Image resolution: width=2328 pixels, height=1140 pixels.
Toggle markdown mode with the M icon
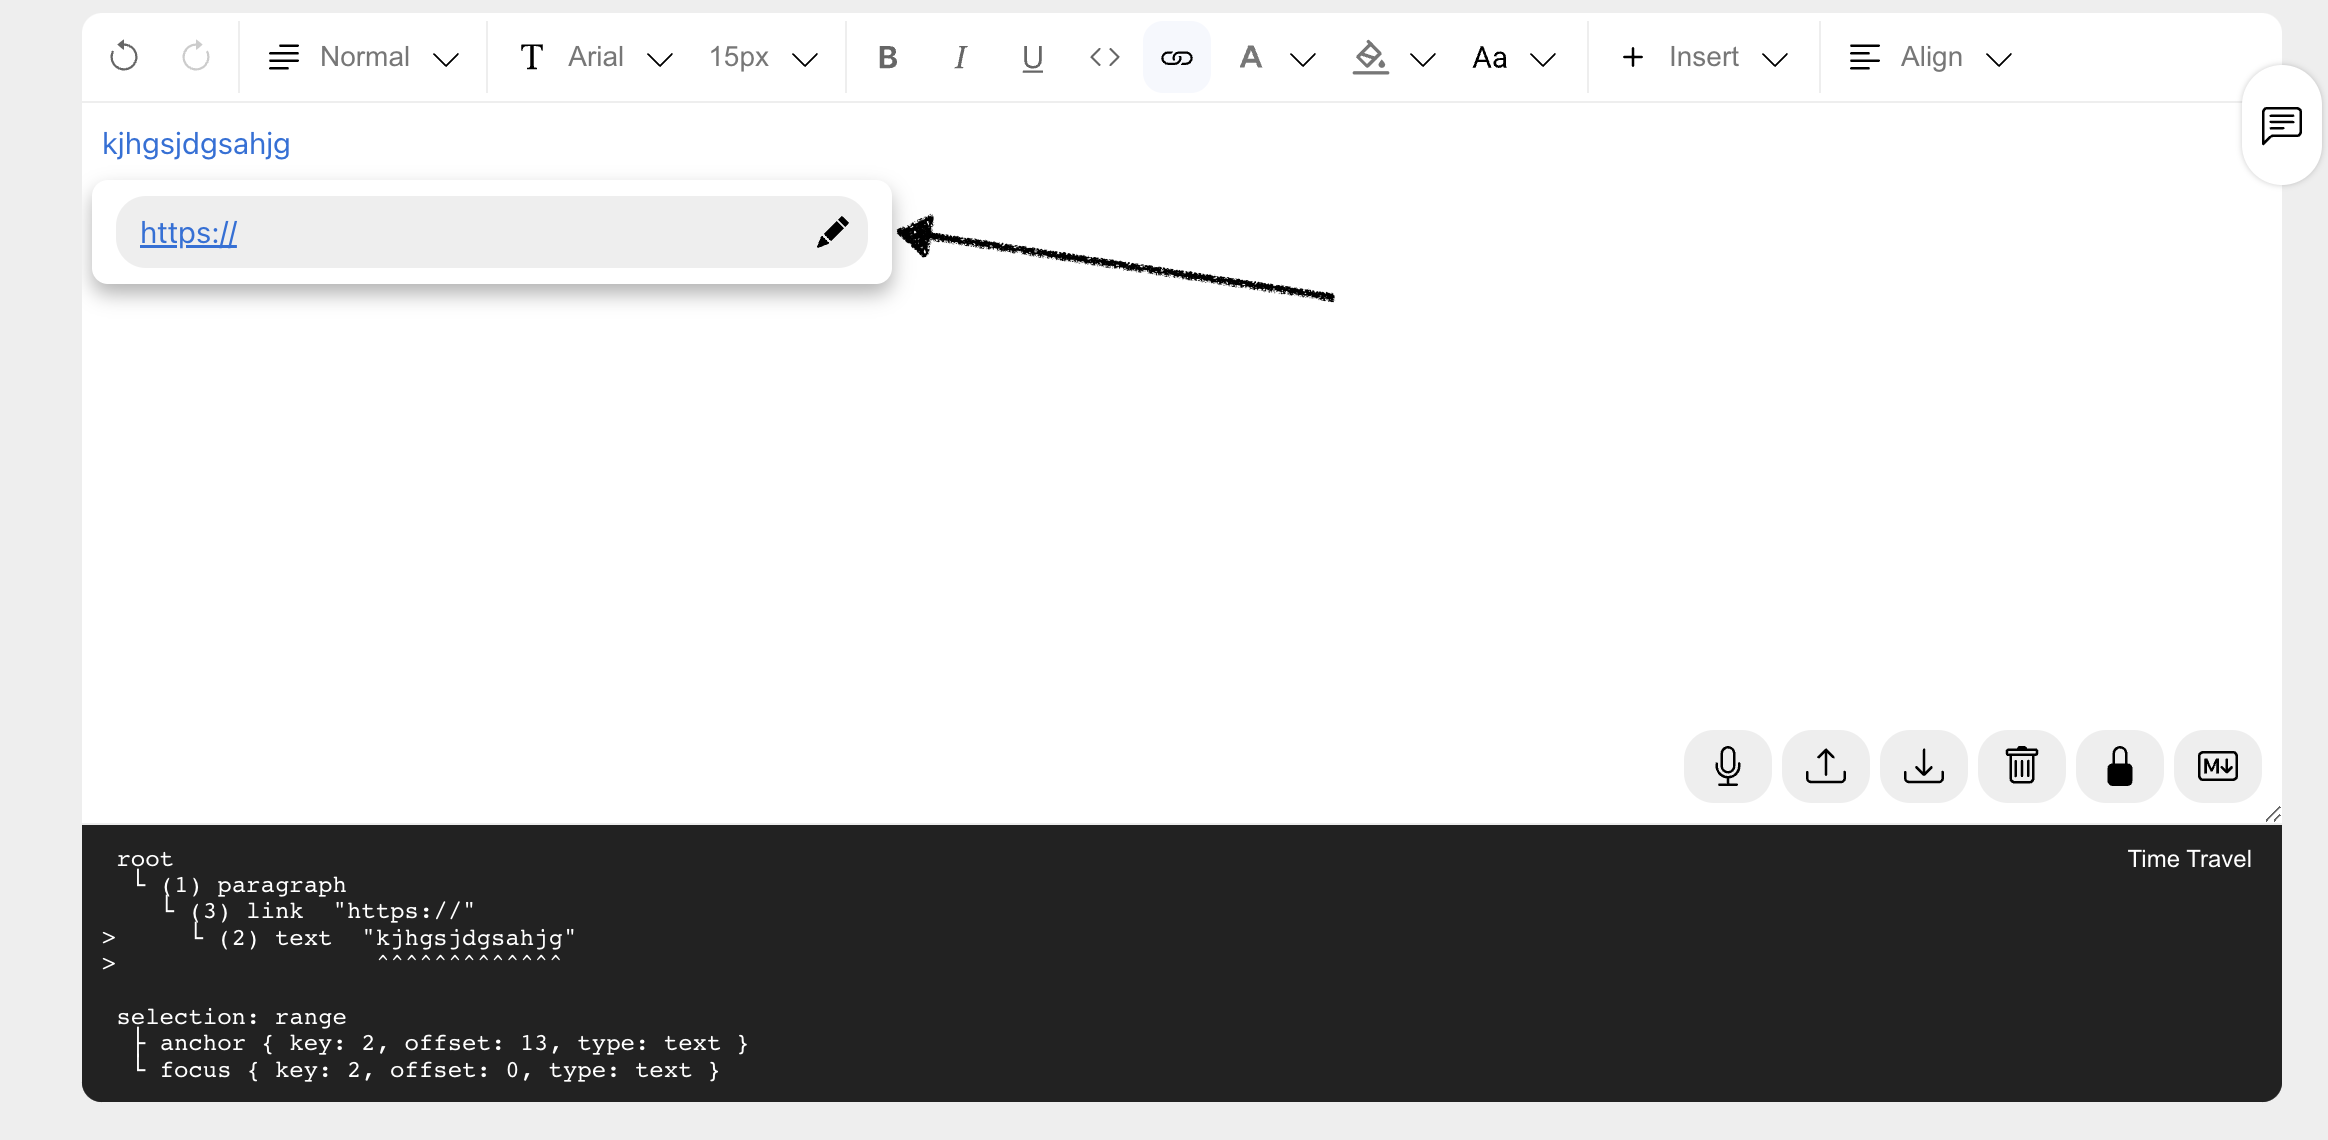[2217, 766]
